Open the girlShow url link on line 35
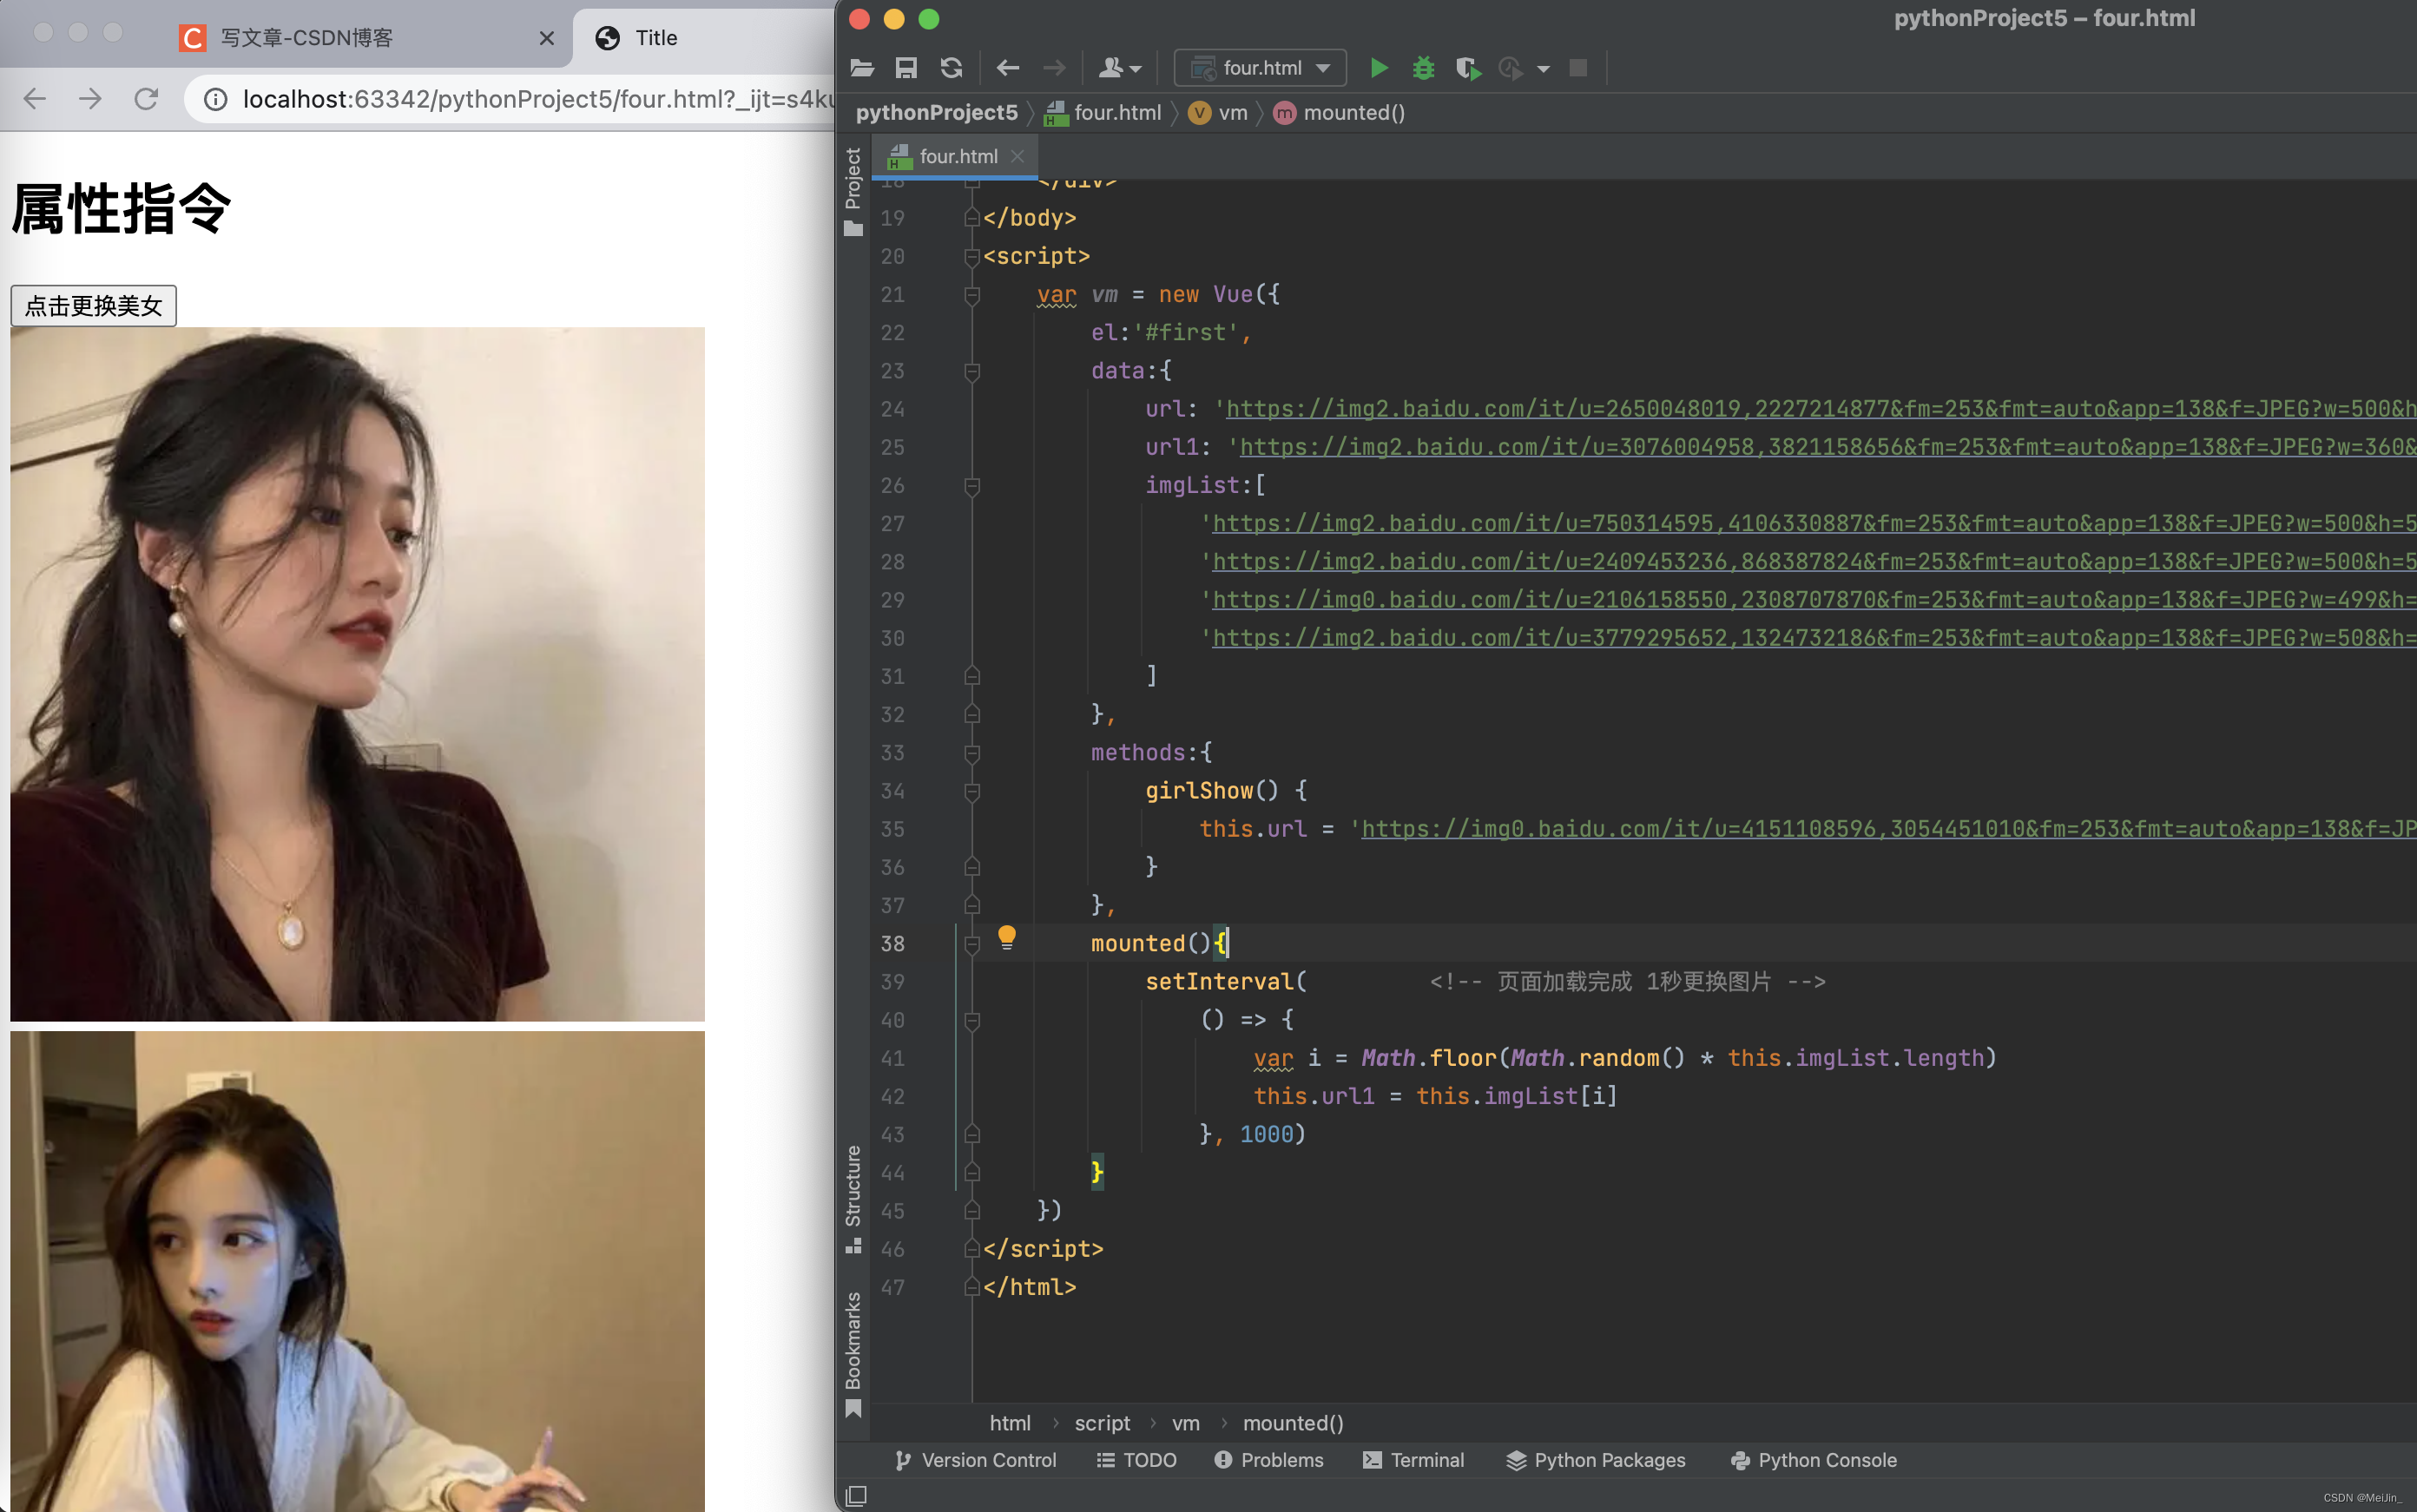 (x=1888, y=828)
